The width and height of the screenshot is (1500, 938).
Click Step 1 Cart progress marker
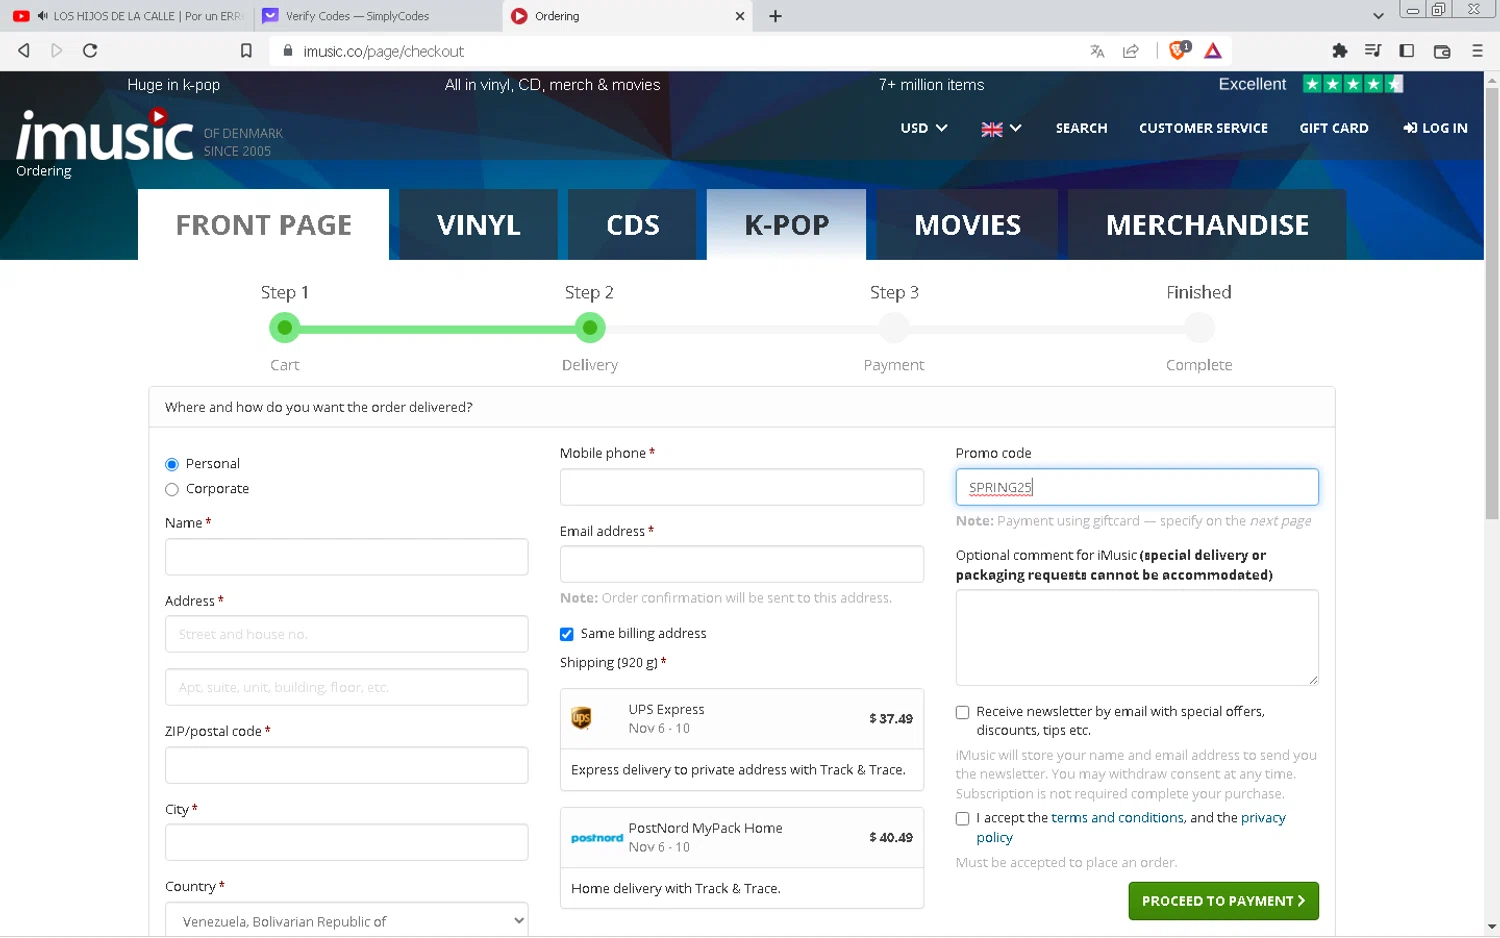[285, 327]
